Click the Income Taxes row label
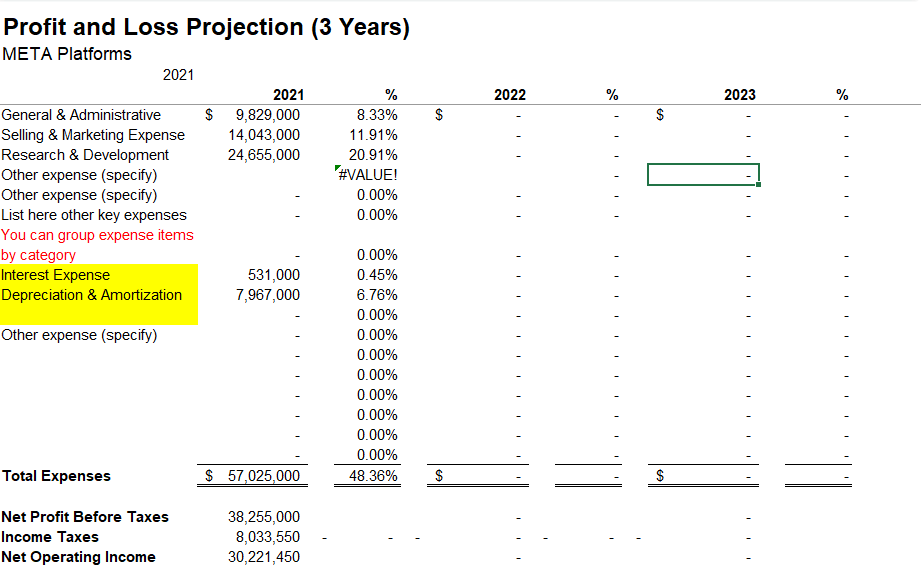Image resolution: width=921 pixels, height=575 pixels. (x=50, y=537)
